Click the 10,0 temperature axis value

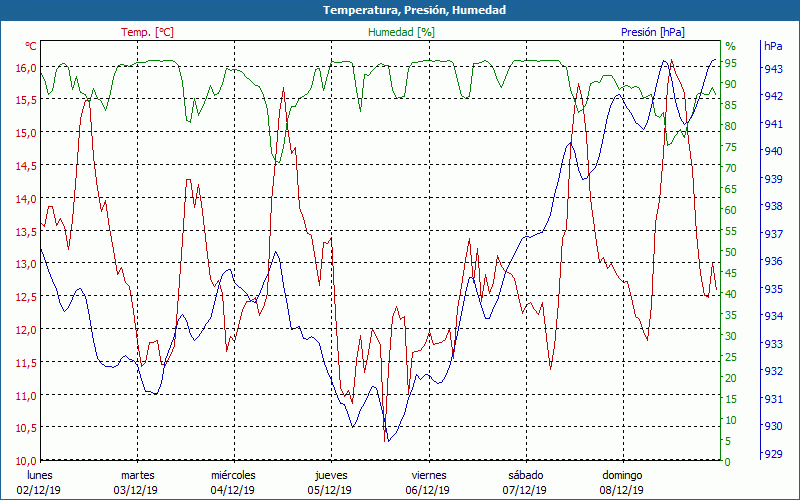(x=26, y=461)
